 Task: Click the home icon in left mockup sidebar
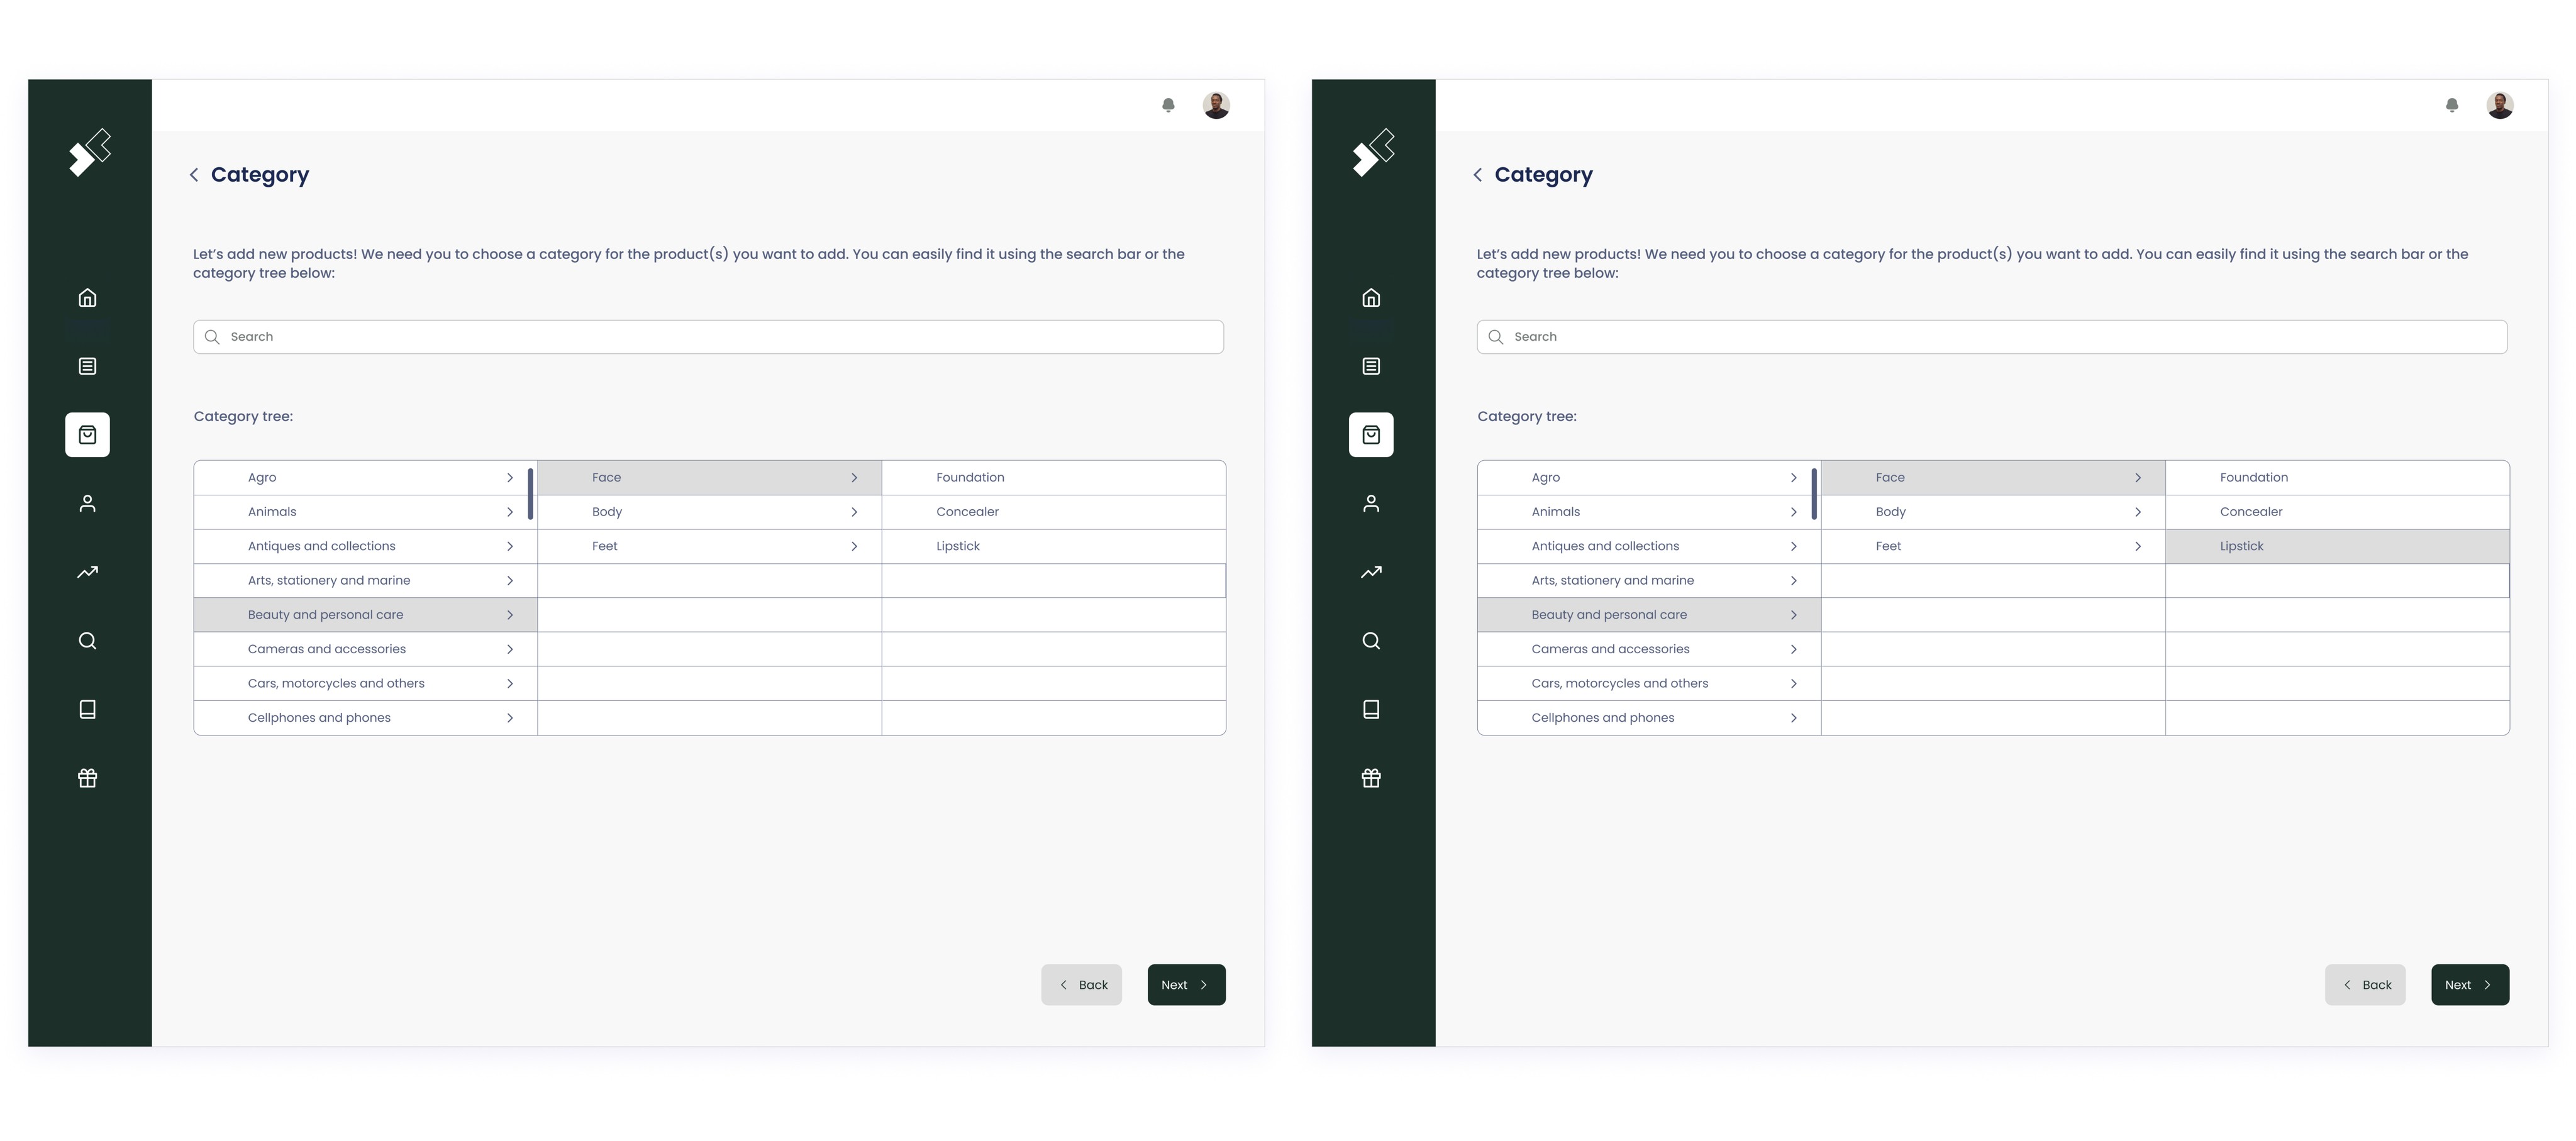pyautogui.click(x=88, y=298)
